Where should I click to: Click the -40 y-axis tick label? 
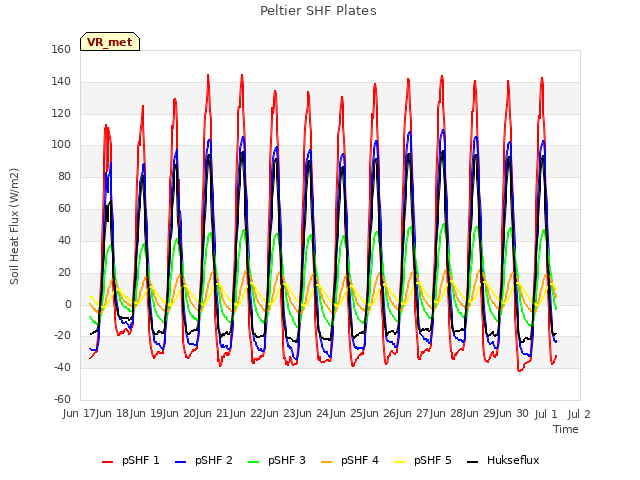pyautogui.click(x=62, y=367)
